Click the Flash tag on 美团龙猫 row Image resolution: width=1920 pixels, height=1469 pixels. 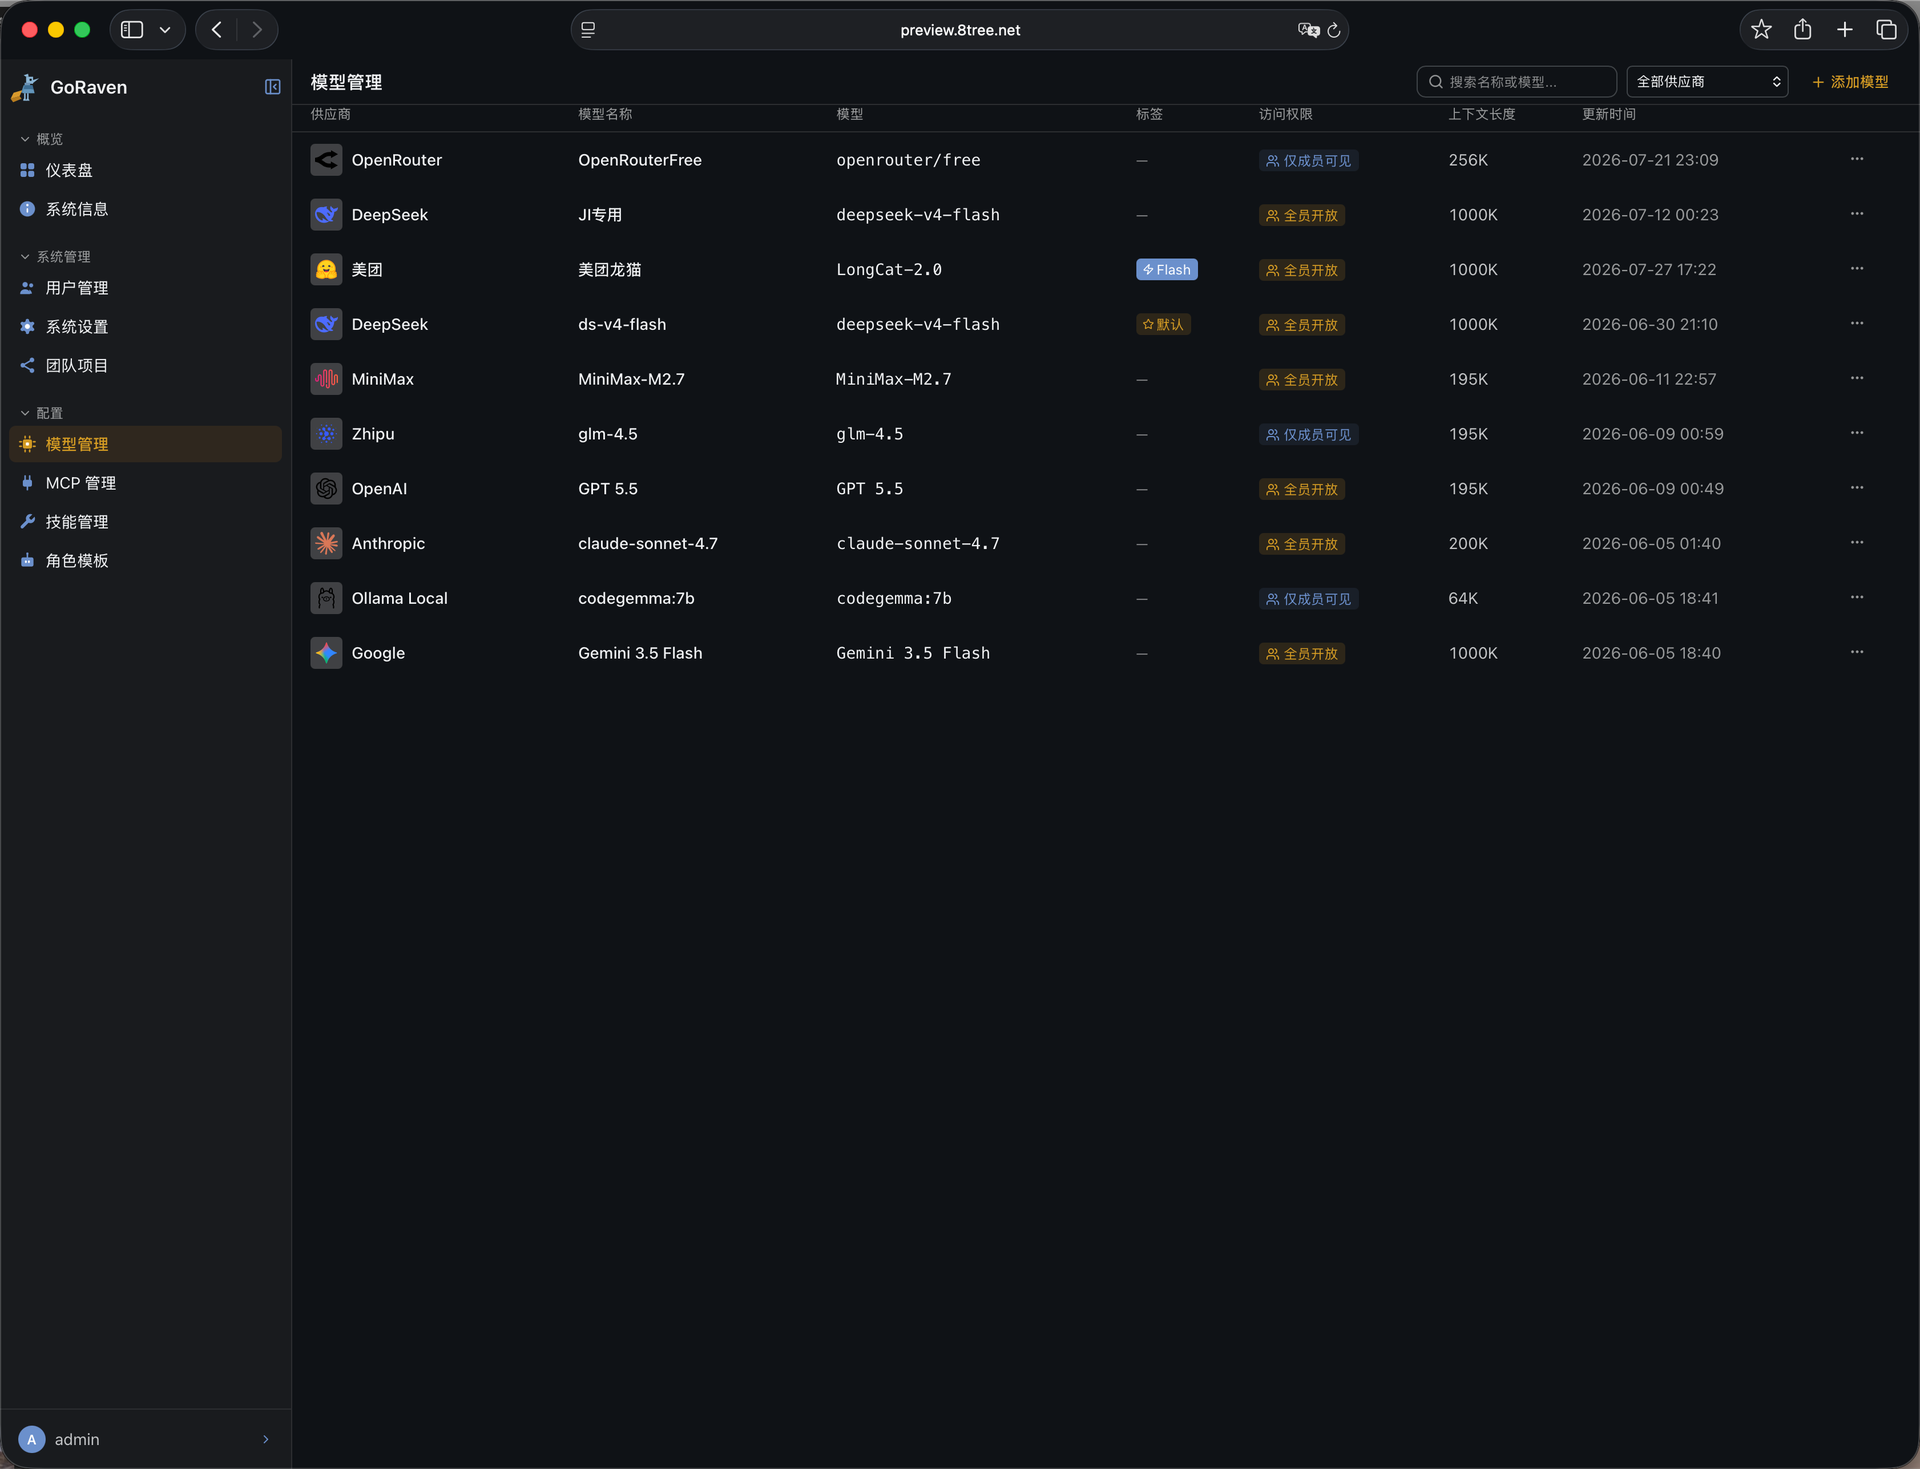pyautogui.click(x=1167, y=270)
